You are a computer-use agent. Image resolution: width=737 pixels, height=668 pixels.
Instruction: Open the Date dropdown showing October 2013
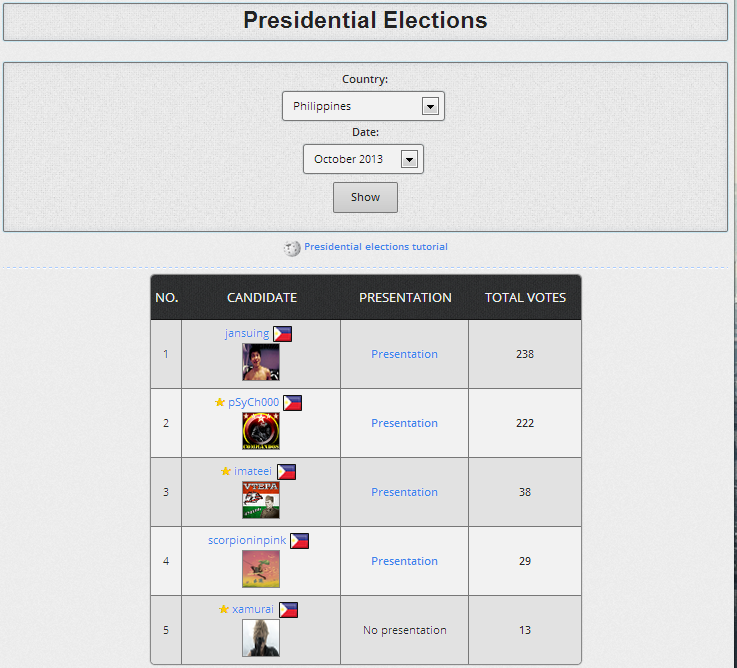pyautogui.click(x=363, y=159)
